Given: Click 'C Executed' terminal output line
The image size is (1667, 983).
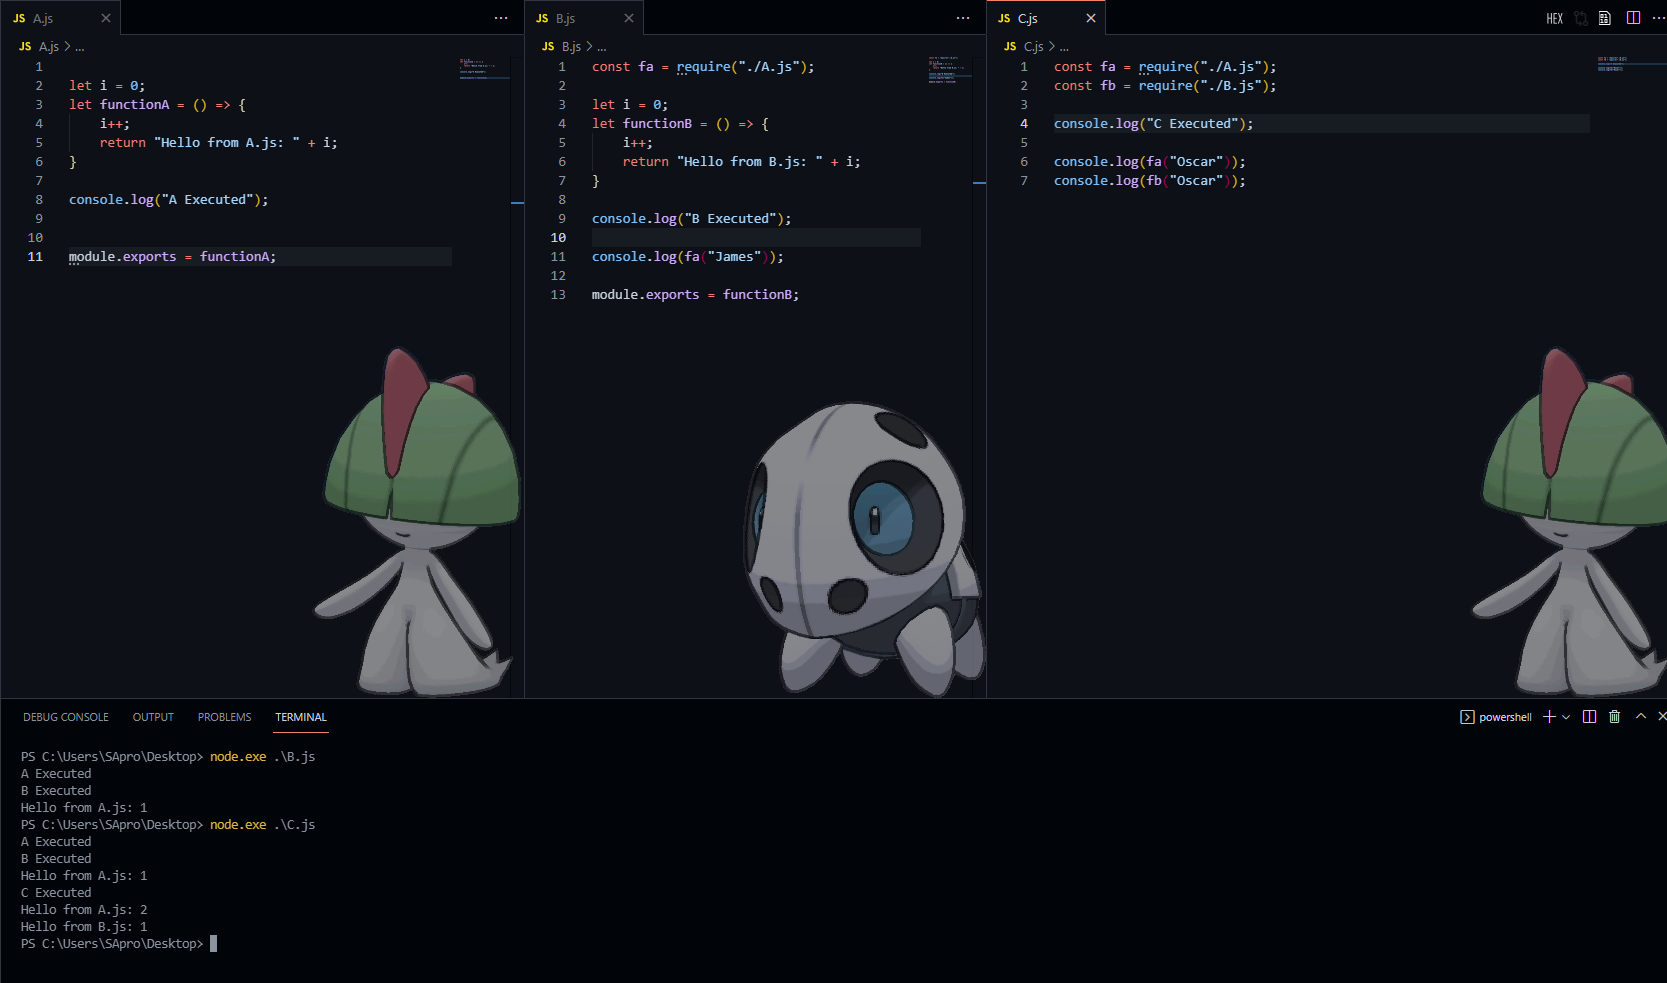Looking at the screenshot, I should pos(56,893).
